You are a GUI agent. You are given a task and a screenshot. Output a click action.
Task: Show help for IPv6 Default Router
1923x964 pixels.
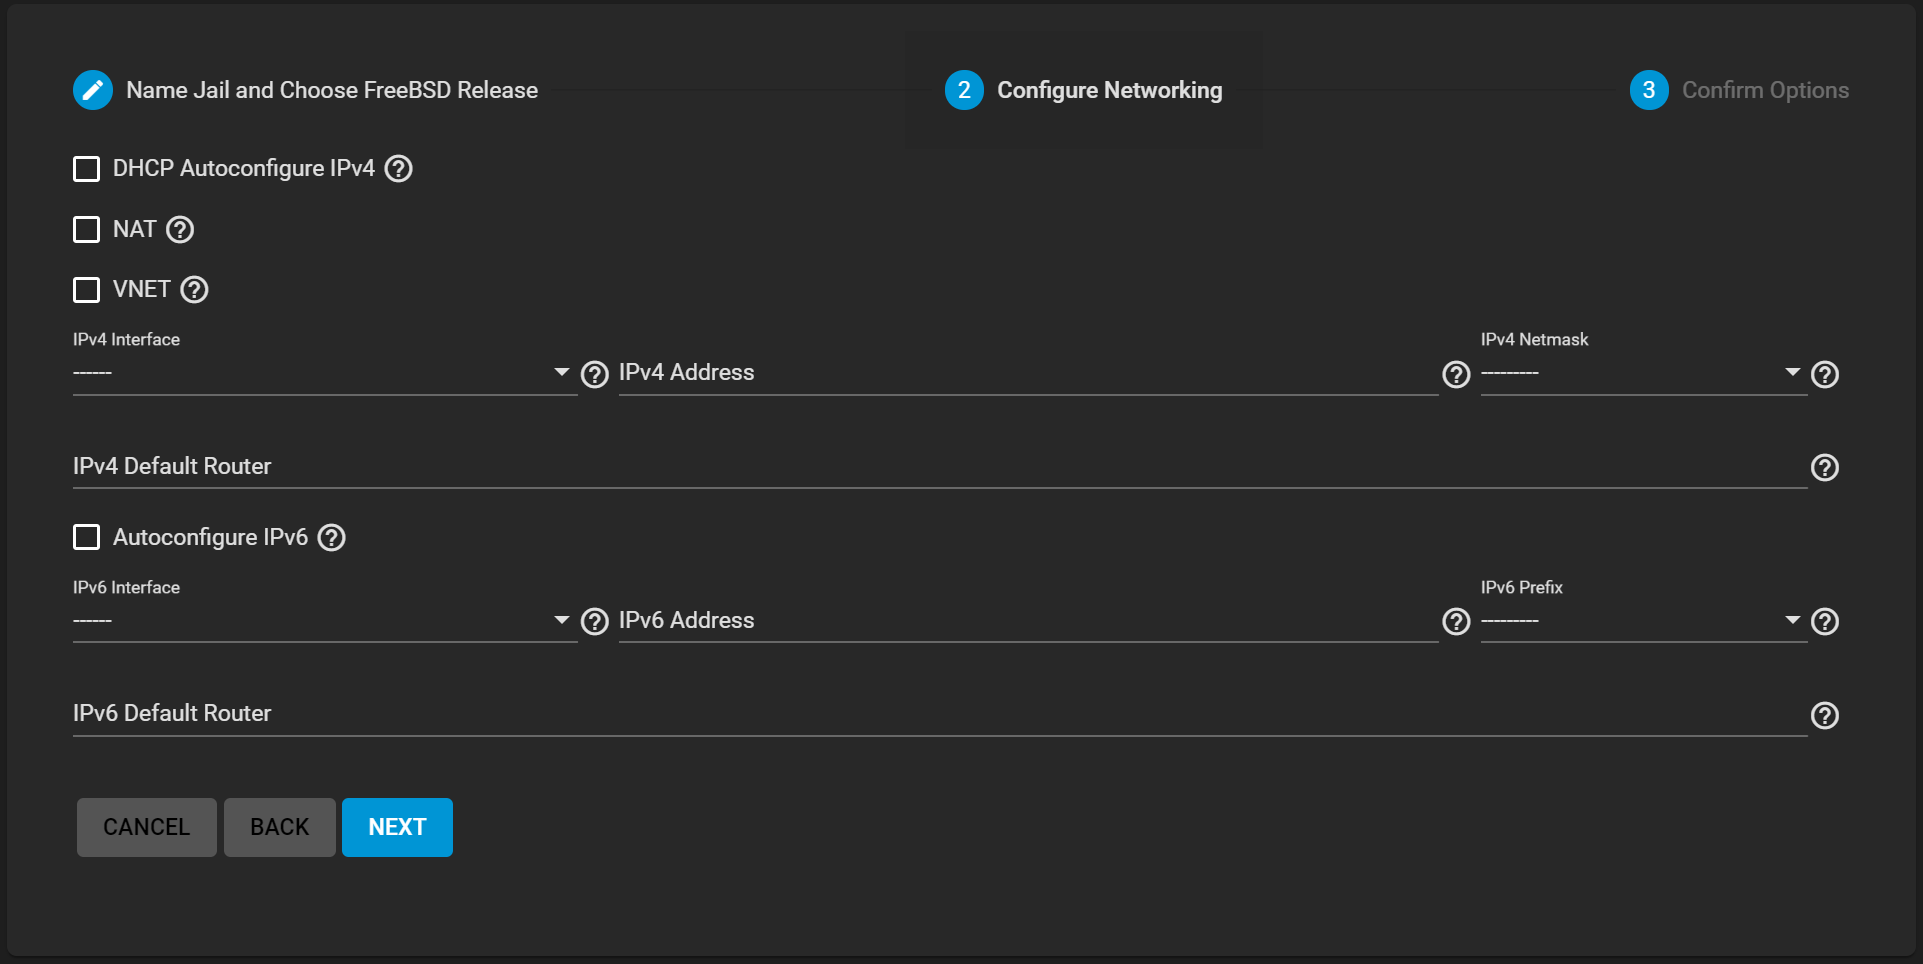(x=1825, y=716)
